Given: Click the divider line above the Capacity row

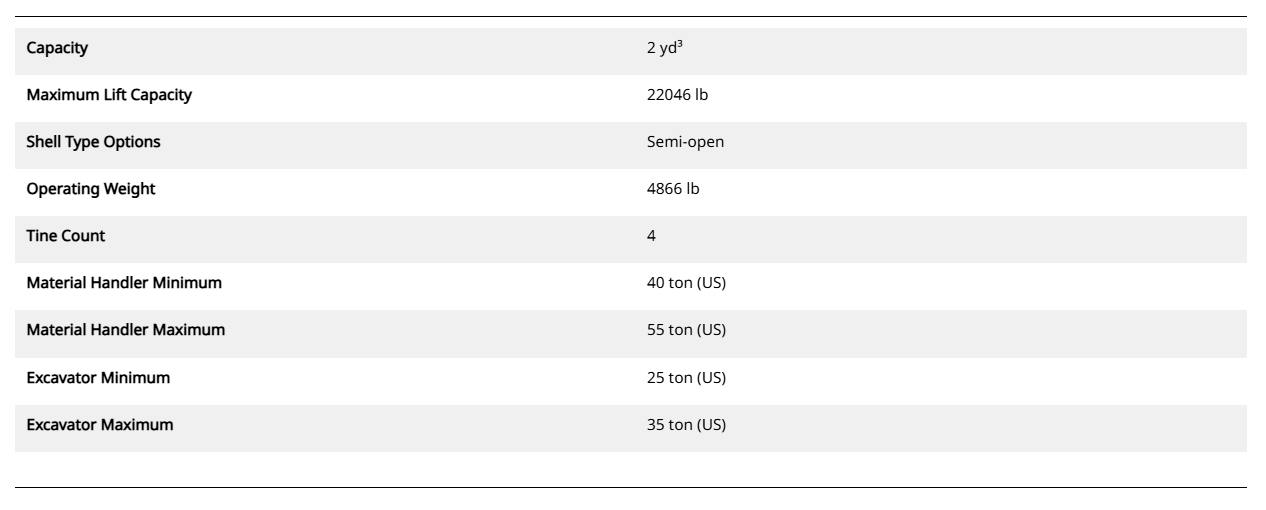Looking at the screenshot, I should click(x=632, y=16).
